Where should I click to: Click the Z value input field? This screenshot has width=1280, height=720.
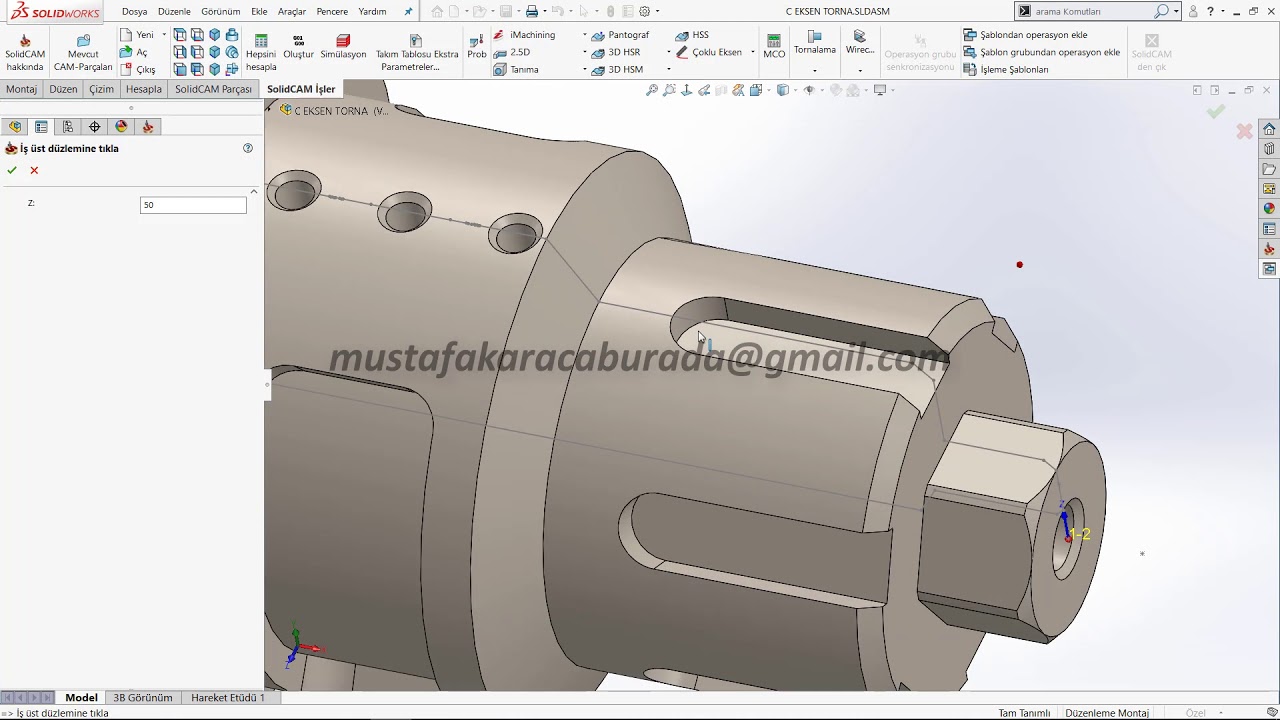[x=193, y=205]
